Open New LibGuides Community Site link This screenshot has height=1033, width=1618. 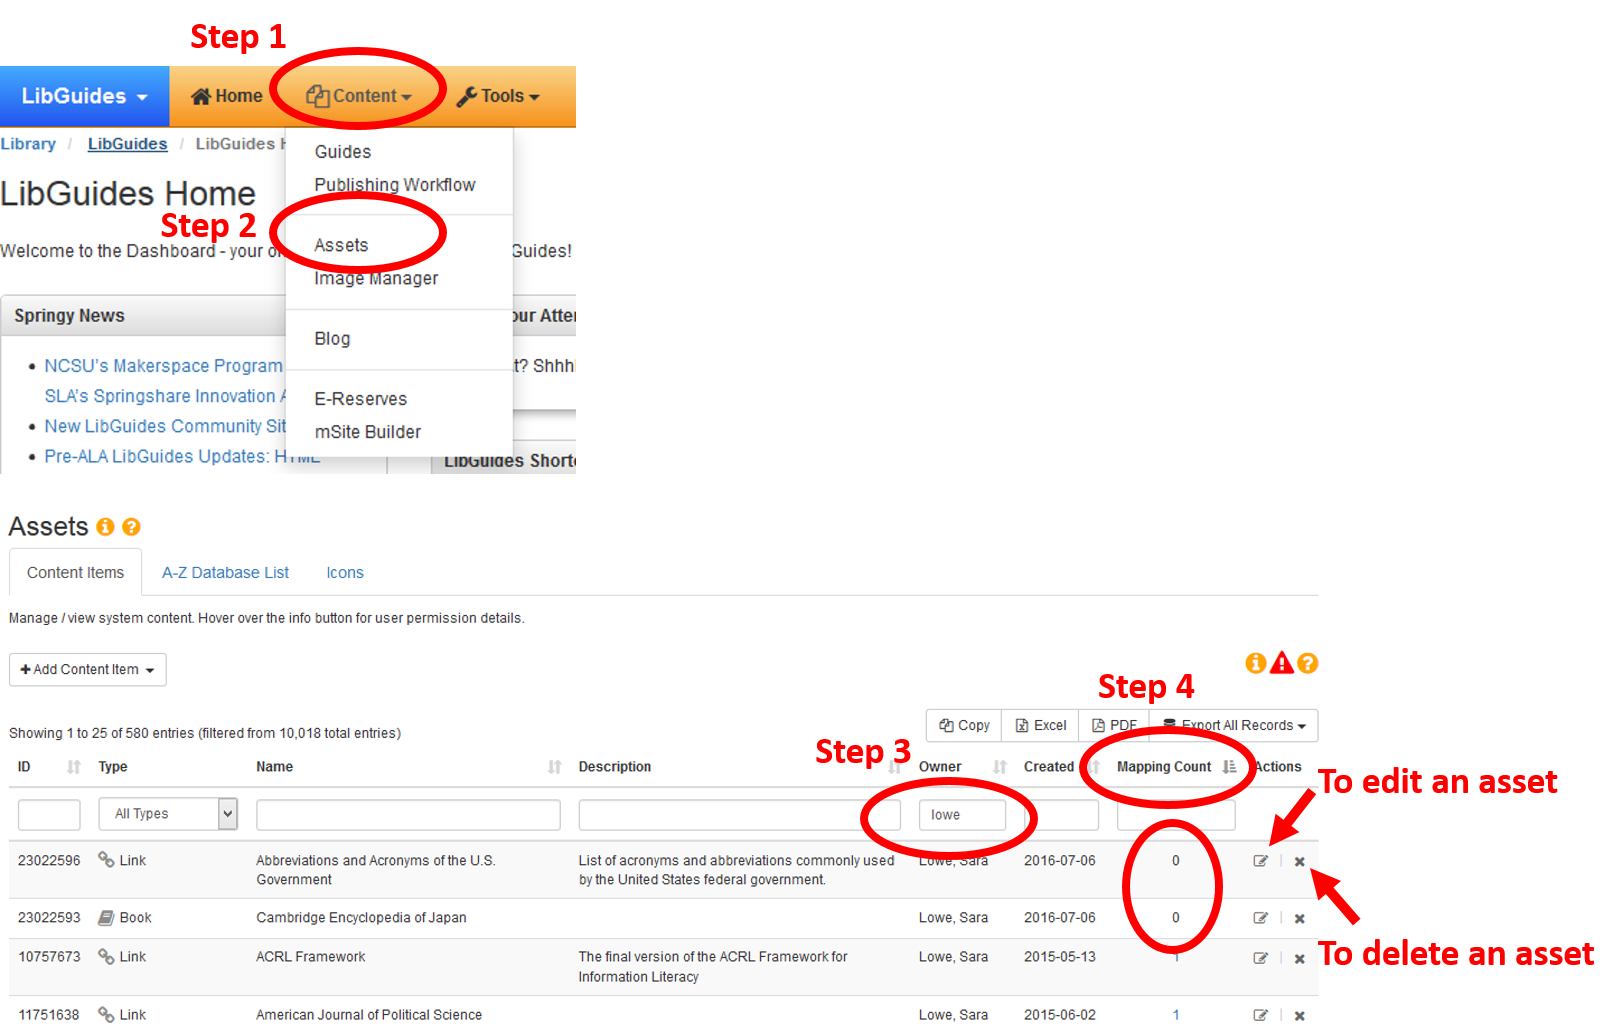(165, 426)
